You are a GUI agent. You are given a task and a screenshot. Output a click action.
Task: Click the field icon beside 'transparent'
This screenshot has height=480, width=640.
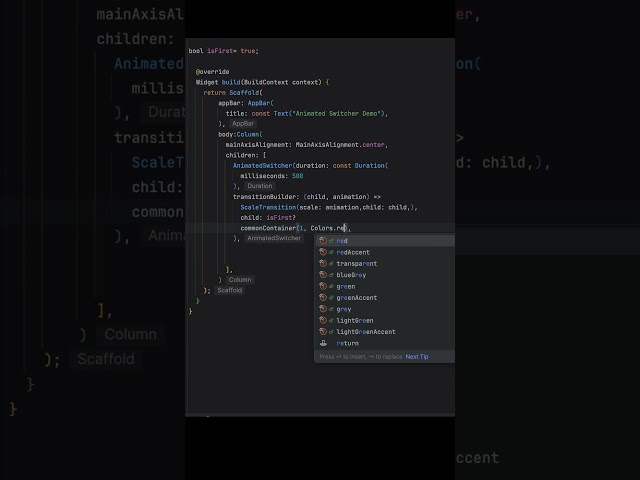323,264
